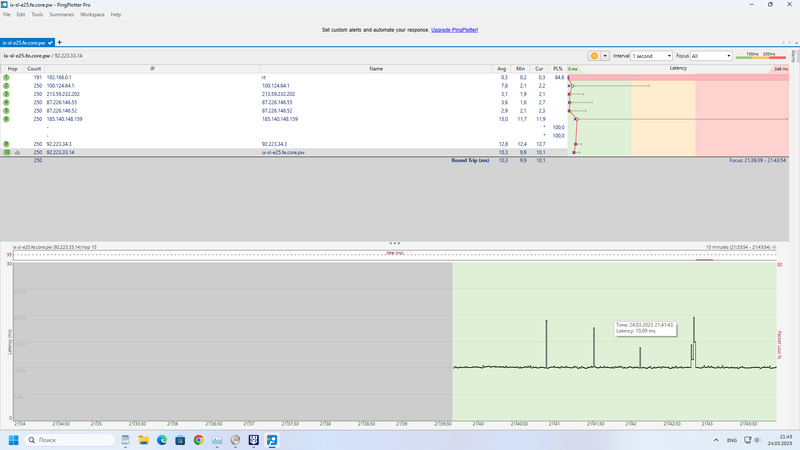
Task: Select hop 3 green circle icon
Action: click(x=6, y=94)
